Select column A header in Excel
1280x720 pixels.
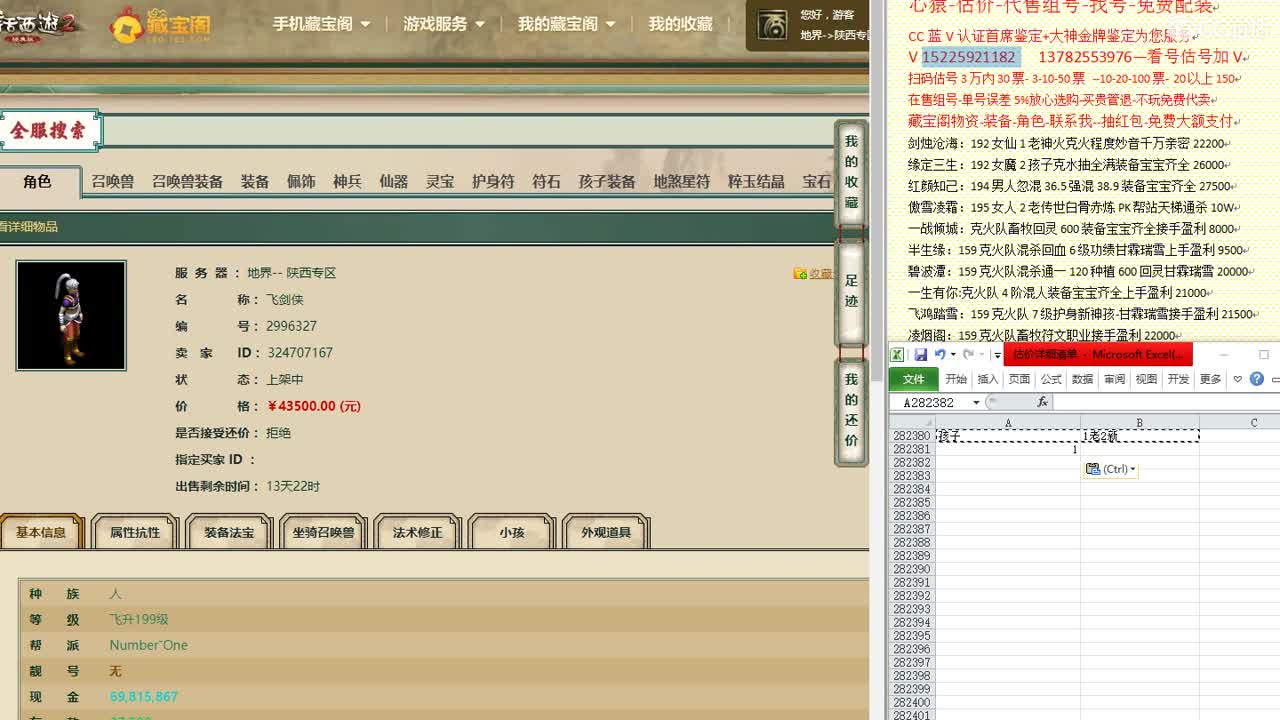[x=1008, y=423]
